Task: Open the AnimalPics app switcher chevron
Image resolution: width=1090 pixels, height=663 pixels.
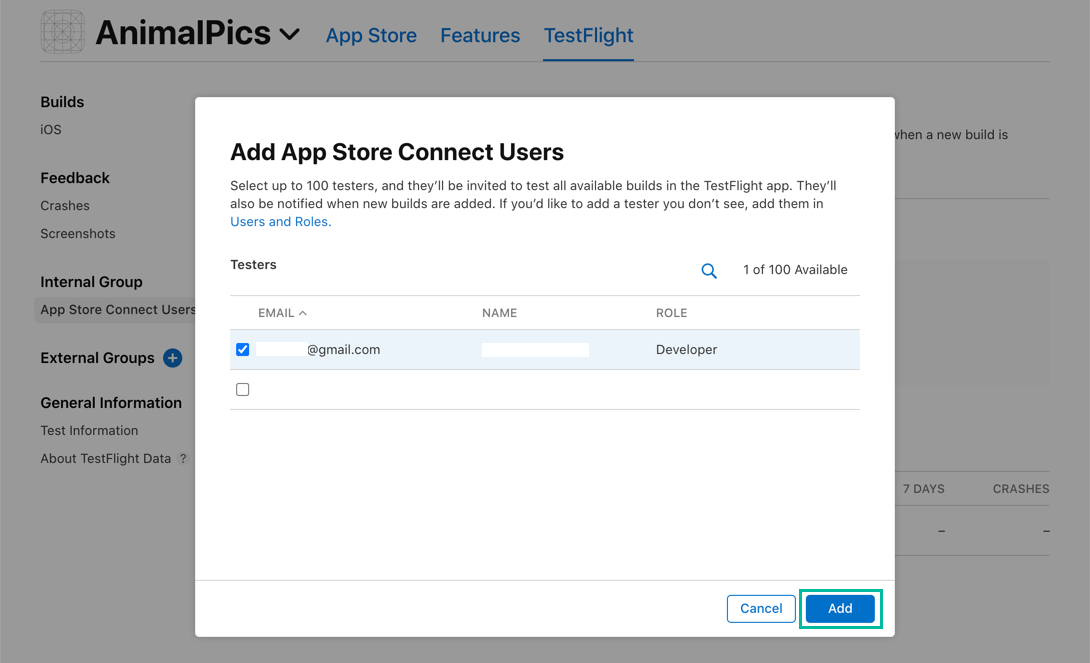Action: tap(289, 34)
